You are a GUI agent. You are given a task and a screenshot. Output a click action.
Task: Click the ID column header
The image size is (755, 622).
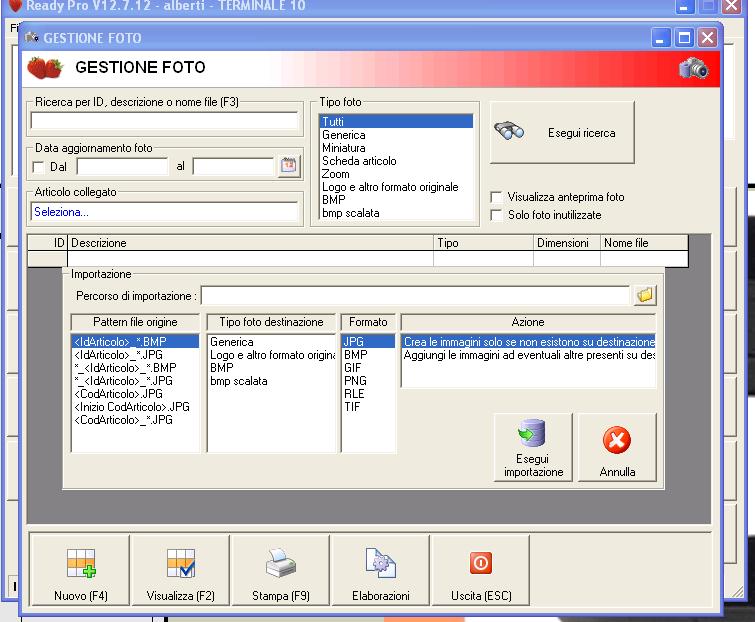point(48,243)
